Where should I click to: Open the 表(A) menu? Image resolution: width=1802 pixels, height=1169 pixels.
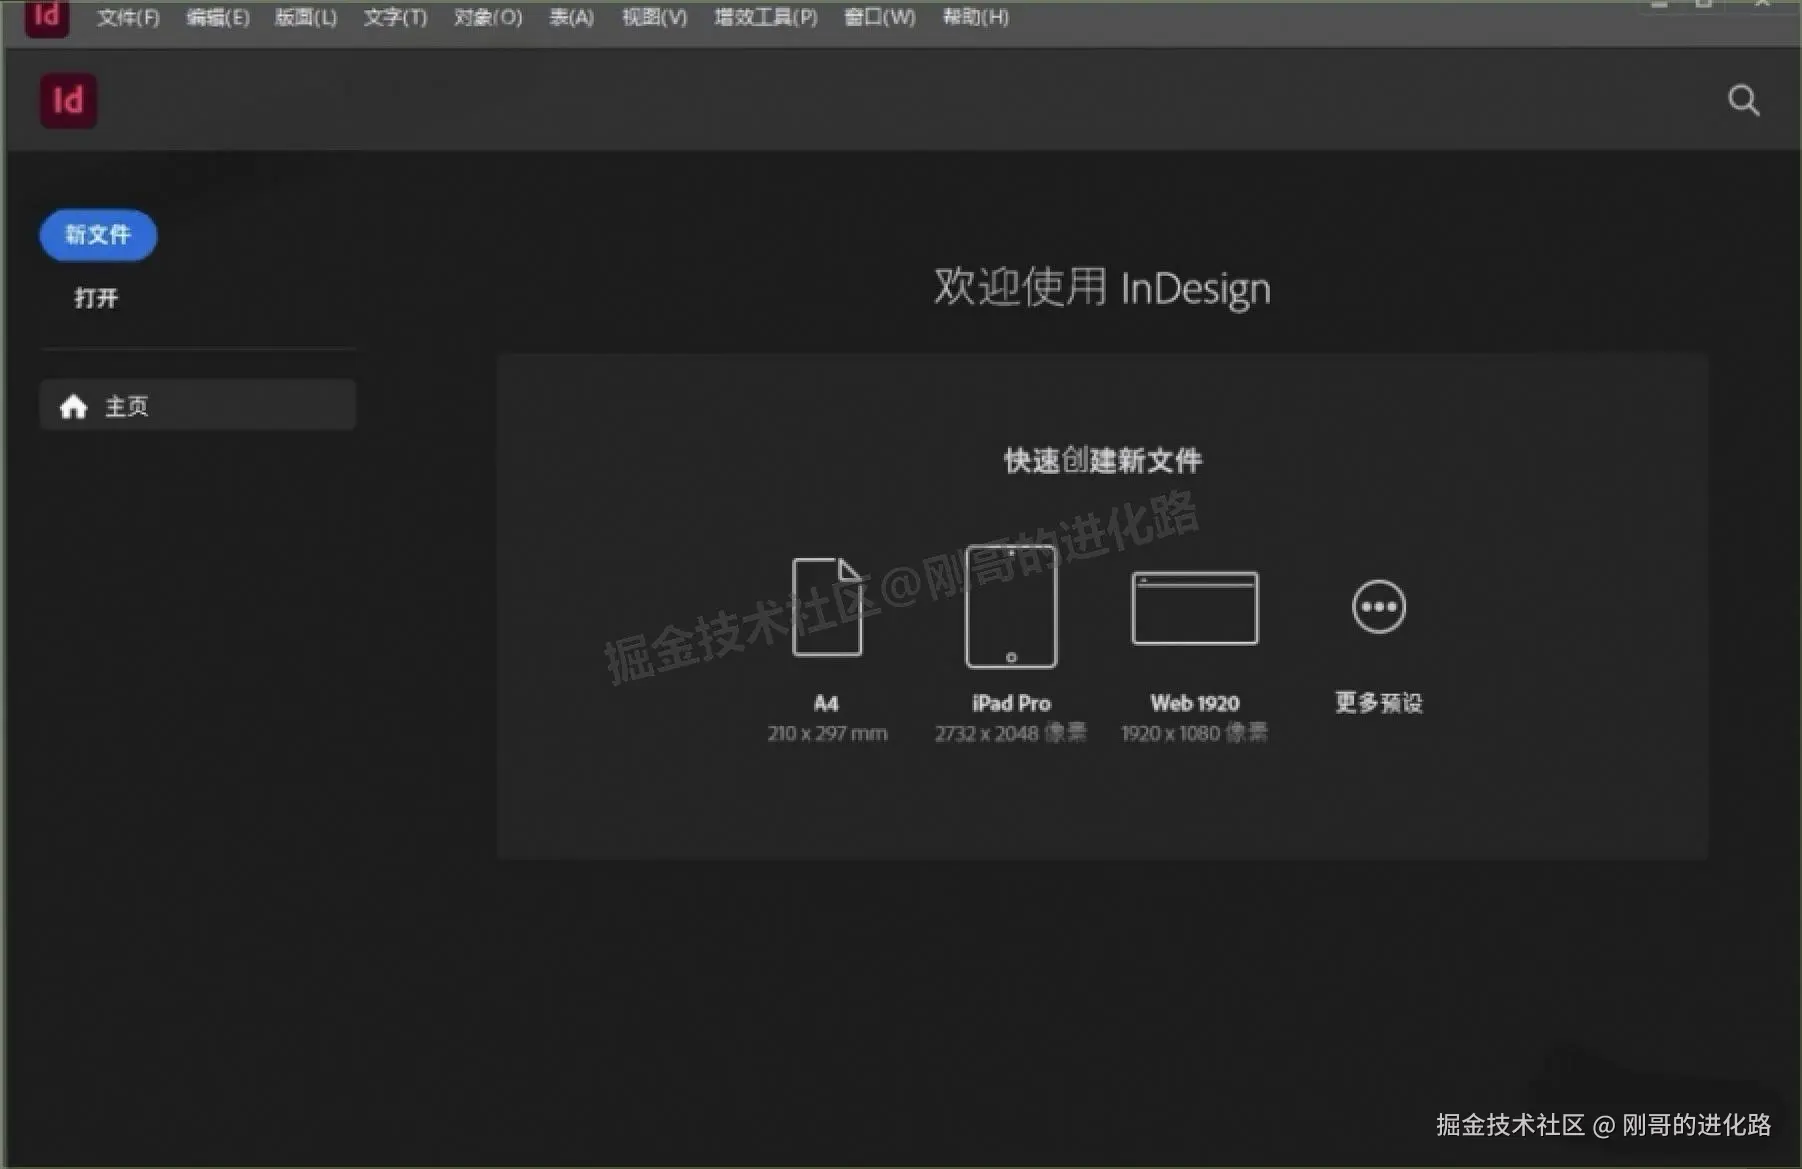[x=570, y=17]
